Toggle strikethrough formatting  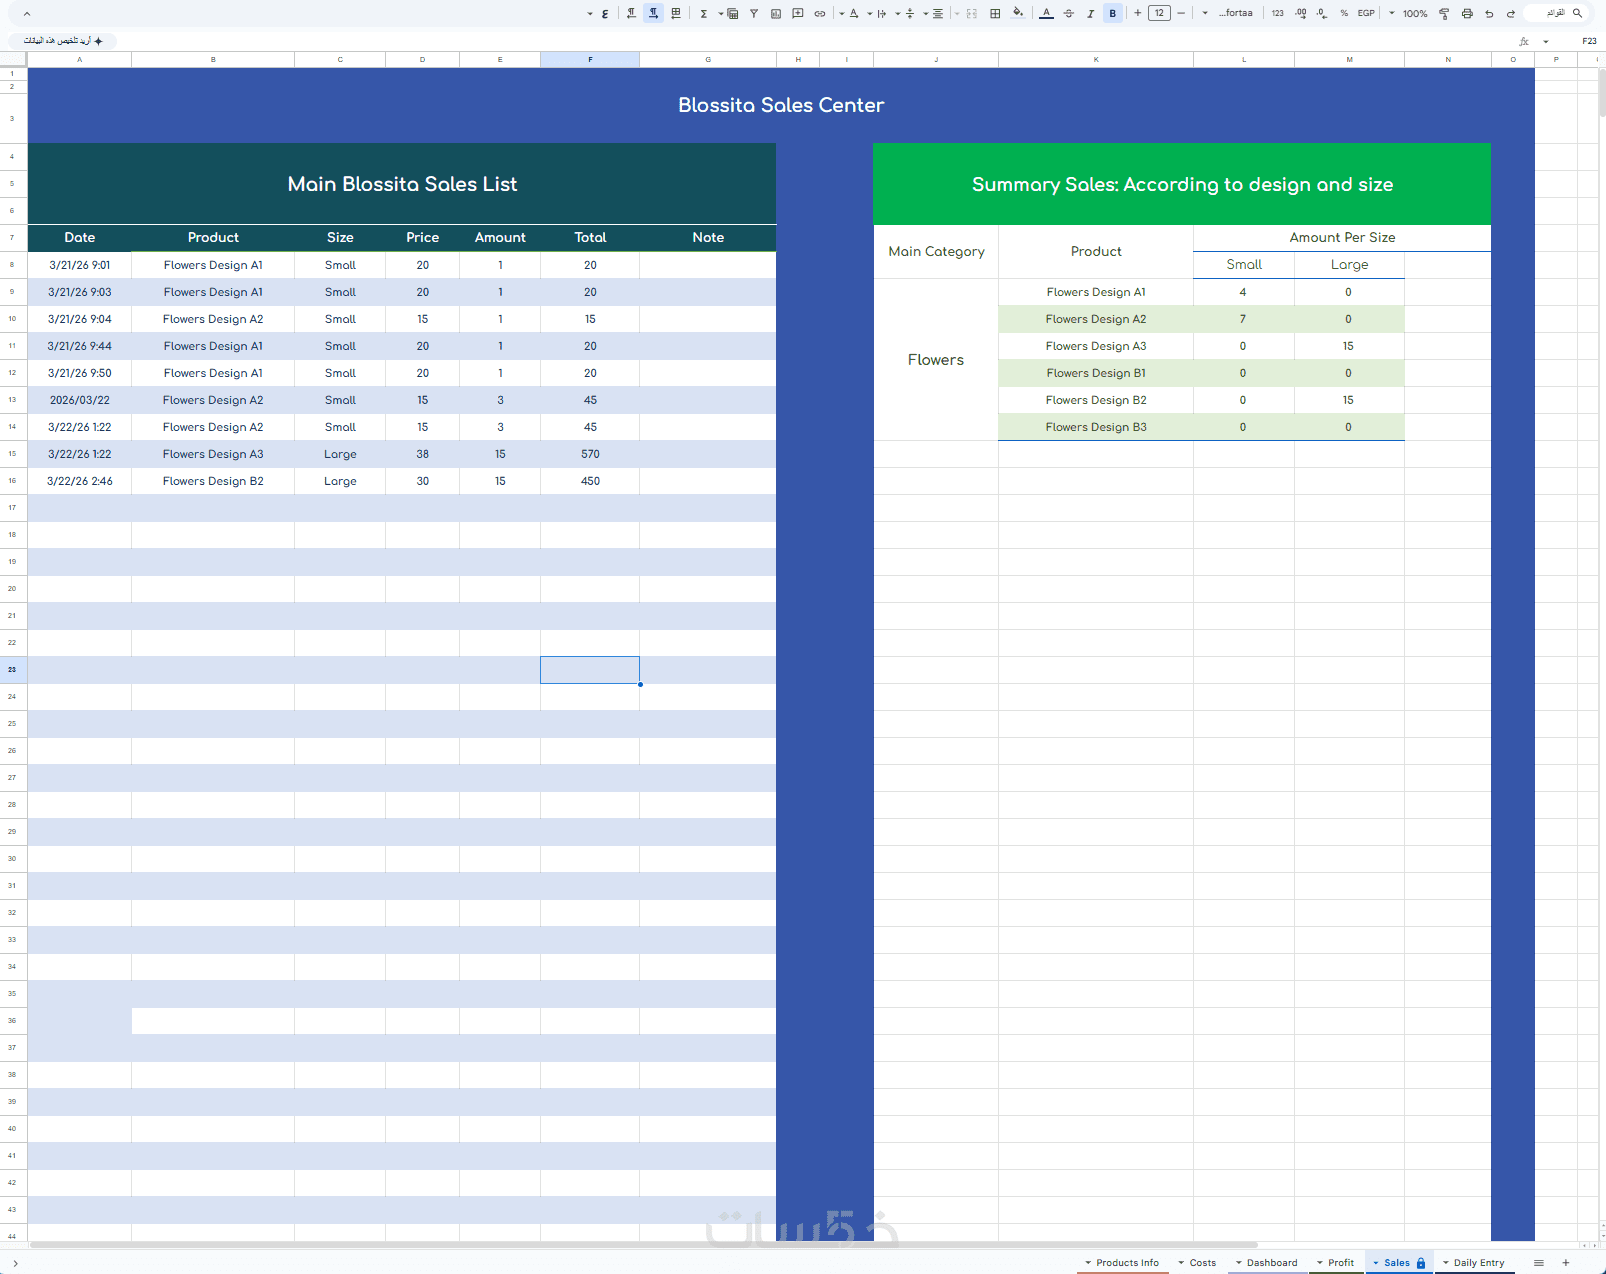click(1069, 13)
